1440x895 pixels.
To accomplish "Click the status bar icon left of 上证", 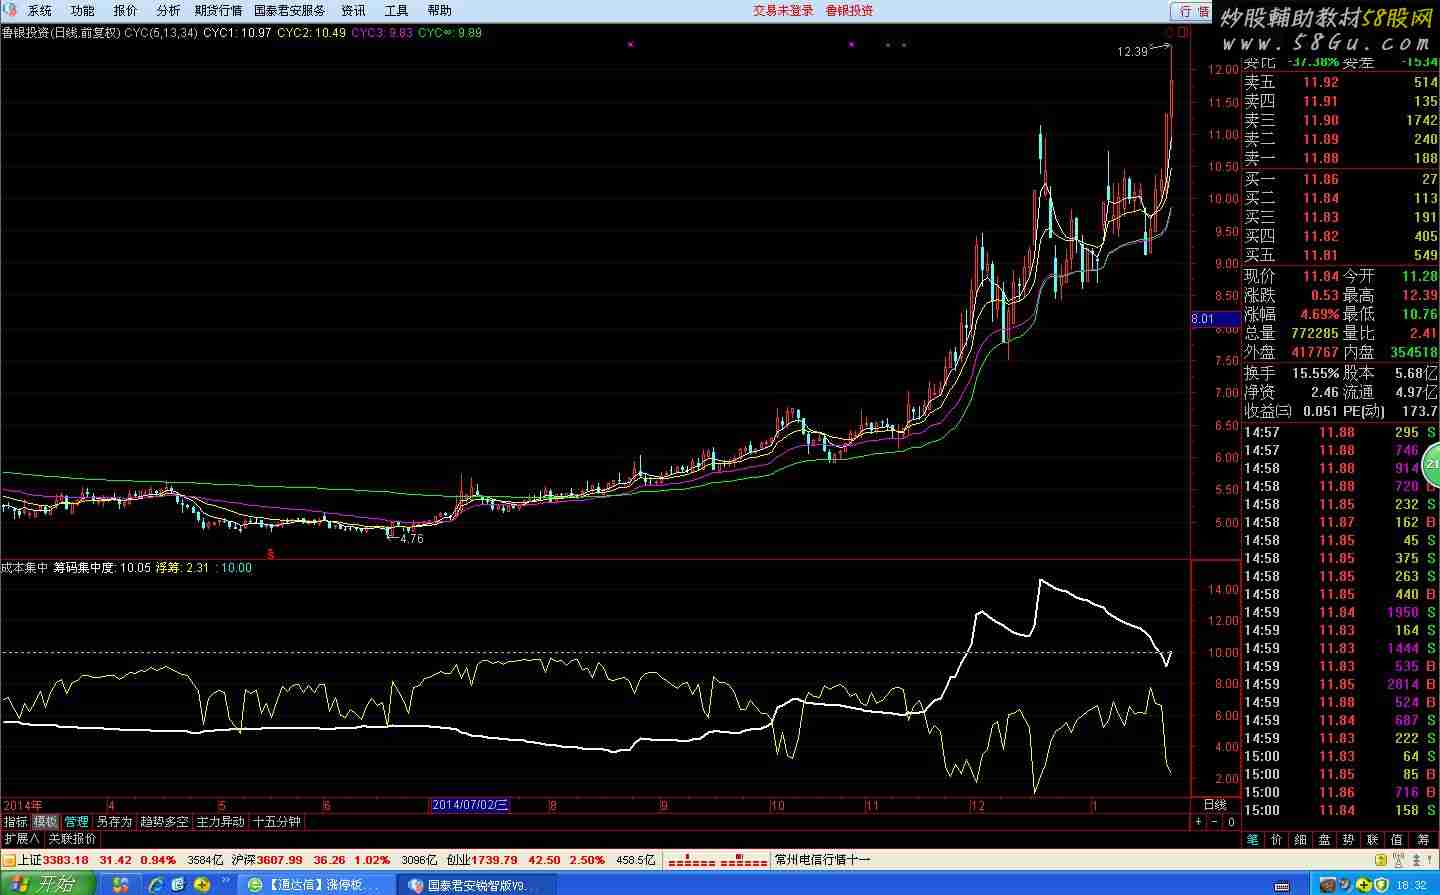I will click(x=9, y=860).
